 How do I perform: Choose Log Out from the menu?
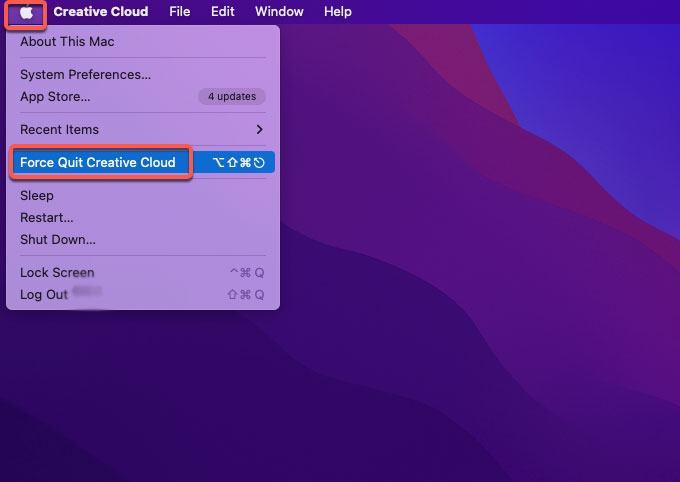[44, 295]
